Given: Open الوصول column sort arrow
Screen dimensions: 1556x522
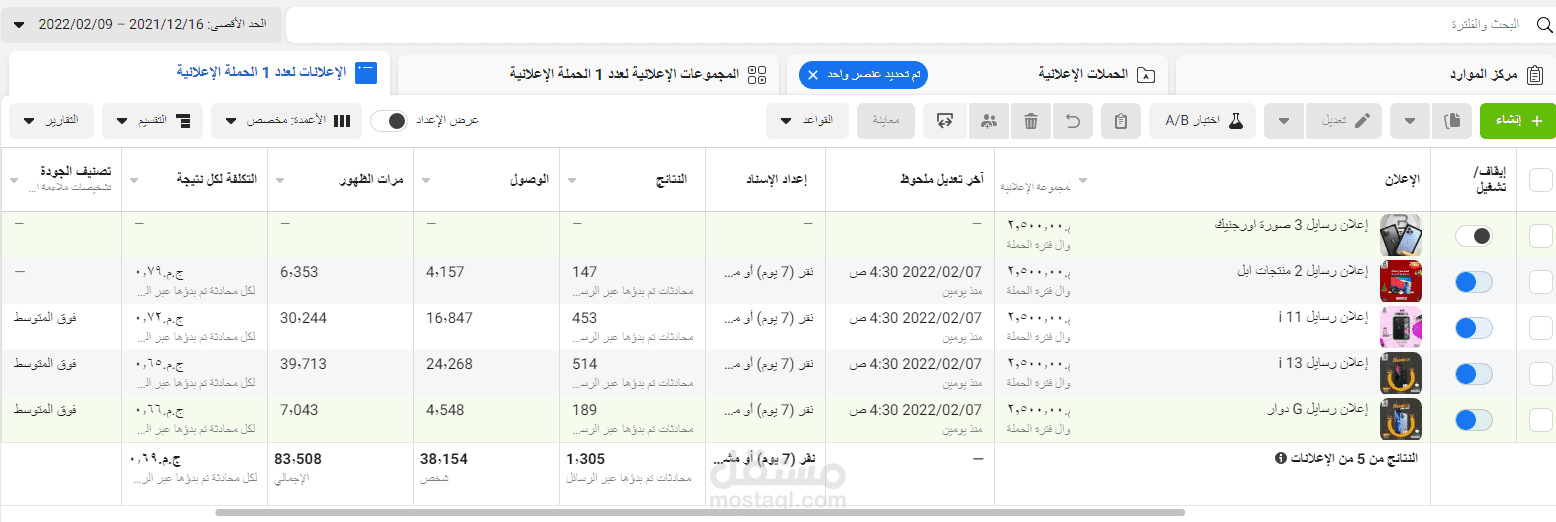Looking at the screenshot, I should (427, 180).
